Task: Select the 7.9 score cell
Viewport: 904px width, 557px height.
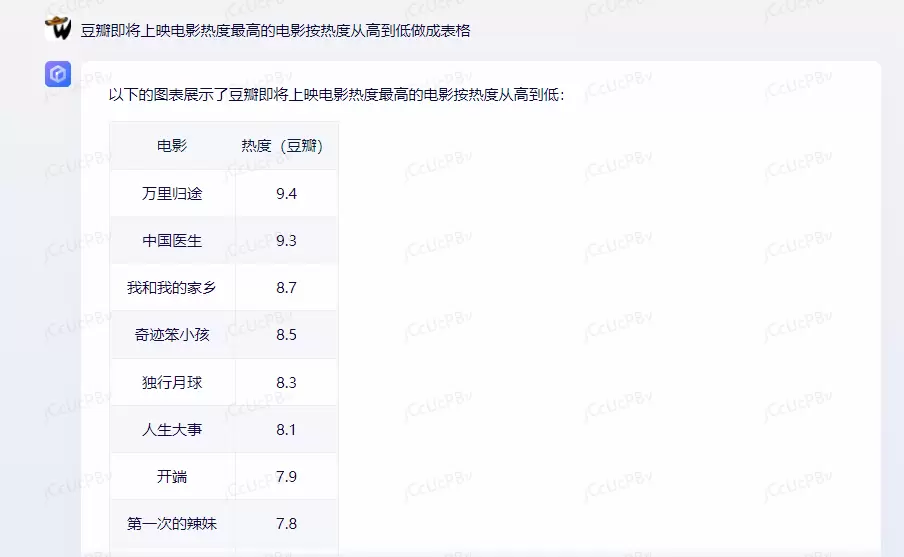Action: click(x=287, y=476)
